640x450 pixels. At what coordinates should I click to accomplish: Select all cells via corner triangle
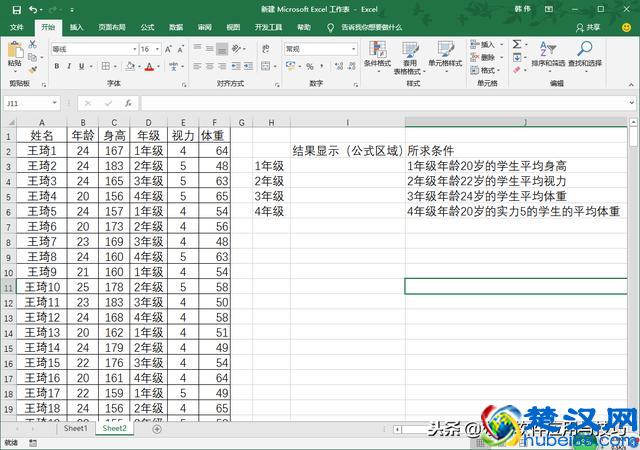click(x=11, y=122)
